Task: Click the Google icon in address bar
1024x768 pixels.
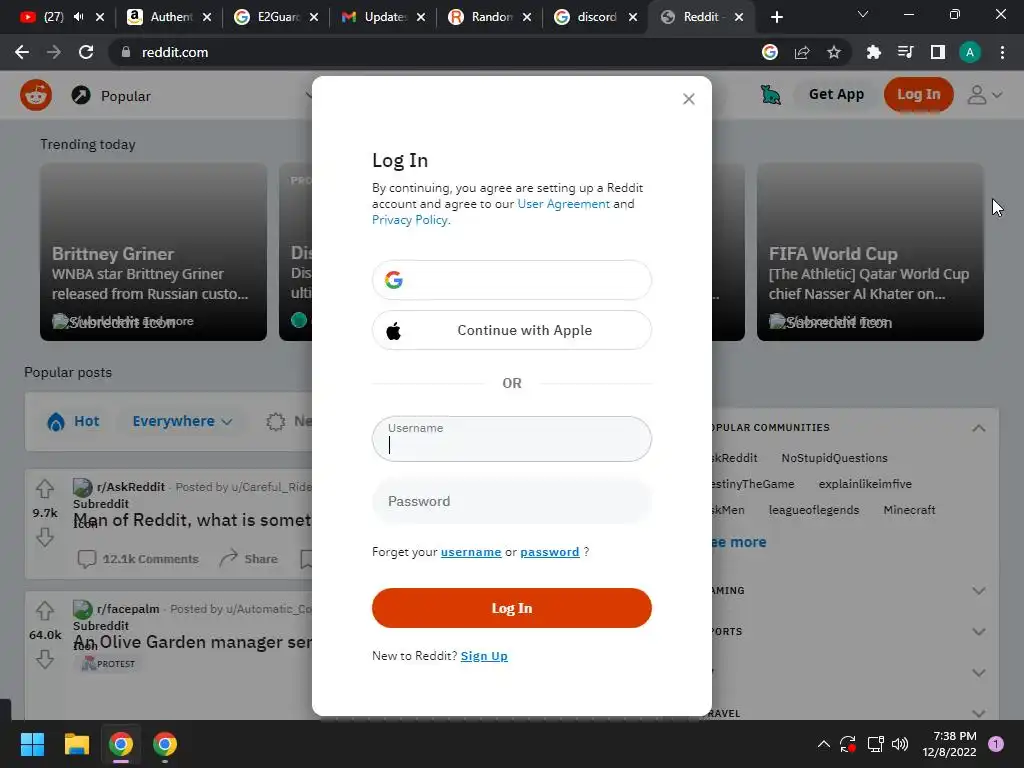Action: click(x=770, y=52)
